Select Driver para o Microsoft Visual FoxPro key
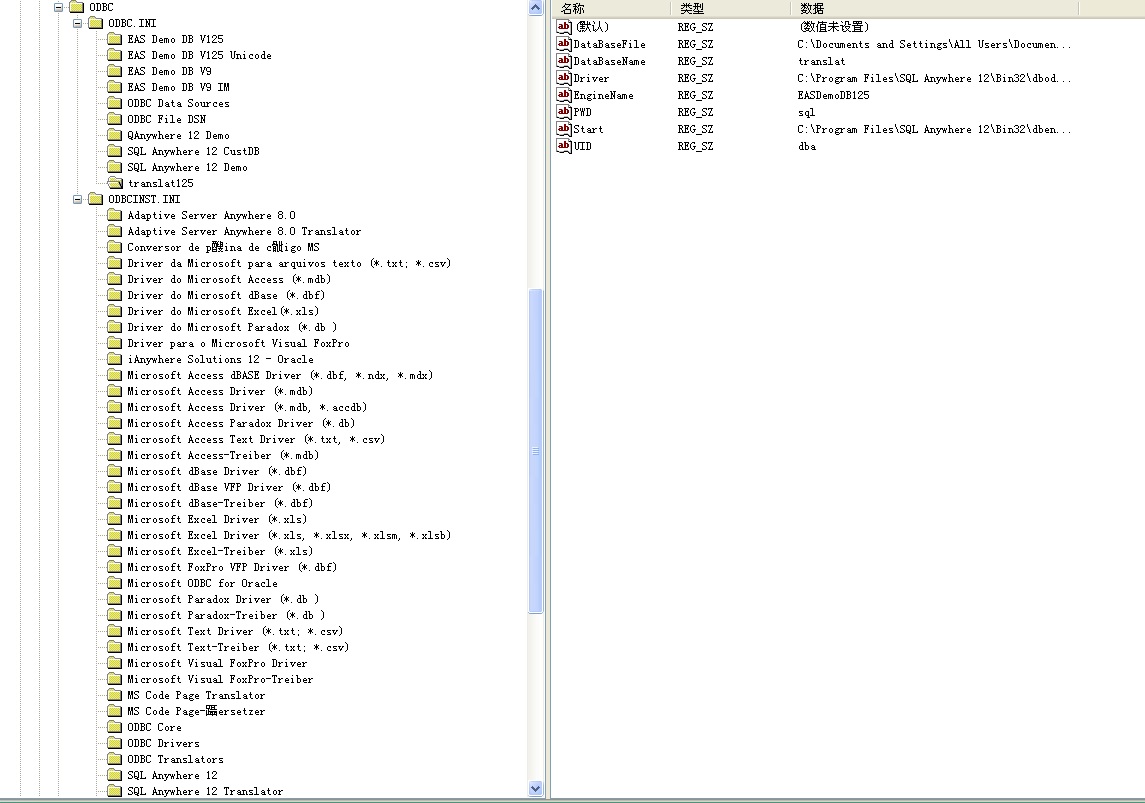 tap(238, 343)
